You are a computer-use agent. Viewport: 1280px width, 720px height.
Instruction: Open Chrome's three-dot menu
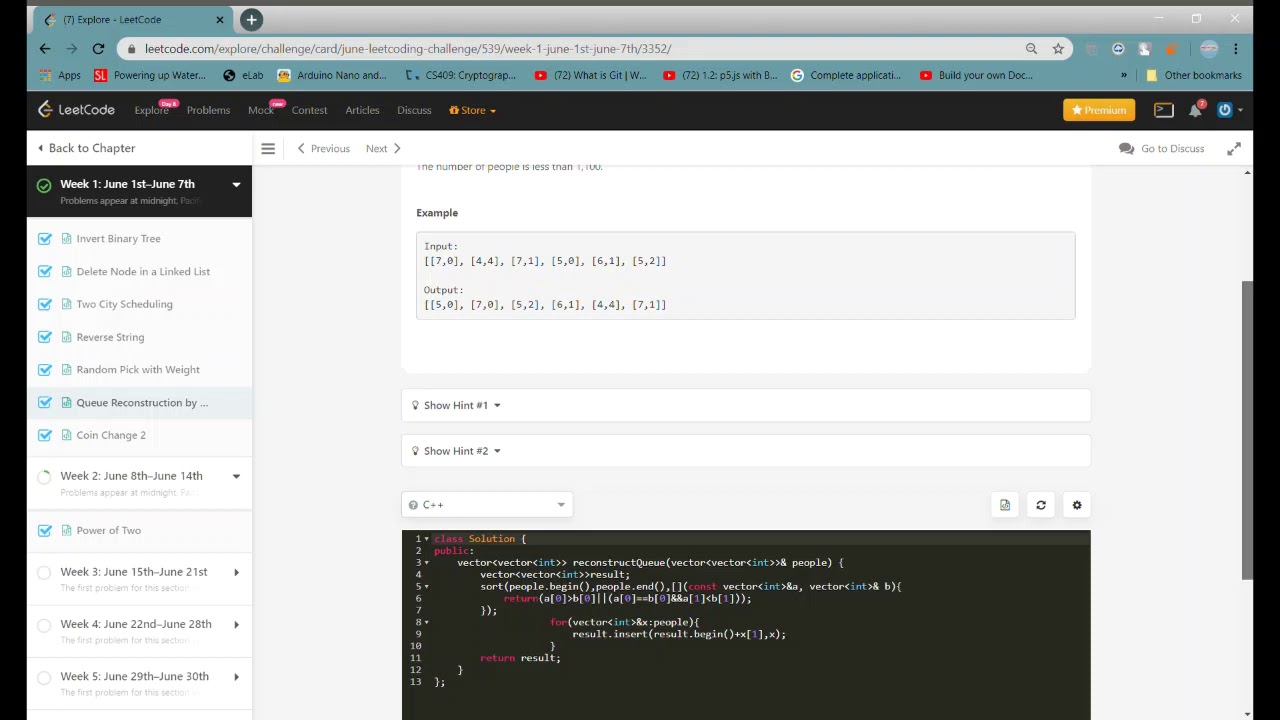pos(1236,49)
